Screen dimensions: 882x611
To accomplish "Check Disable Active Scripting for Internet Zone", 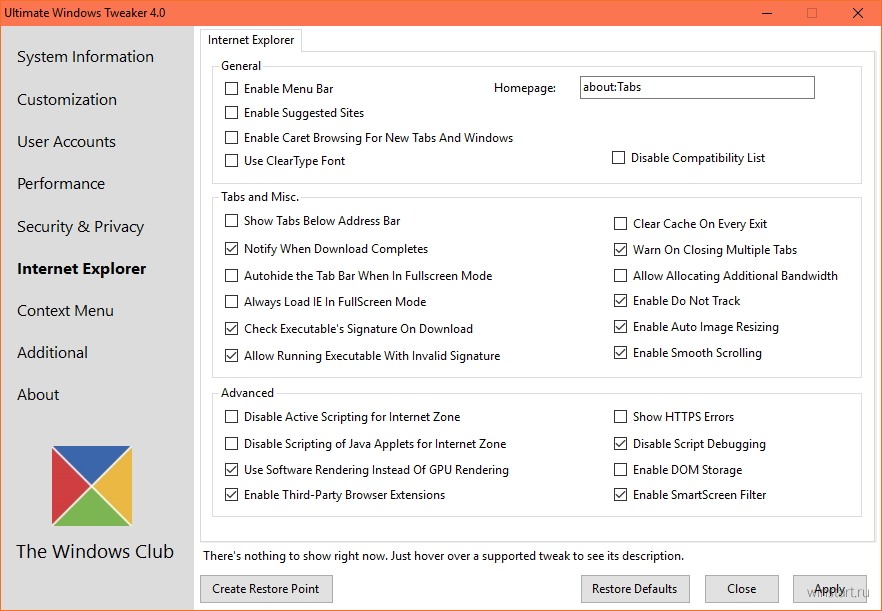I will 231,417.
